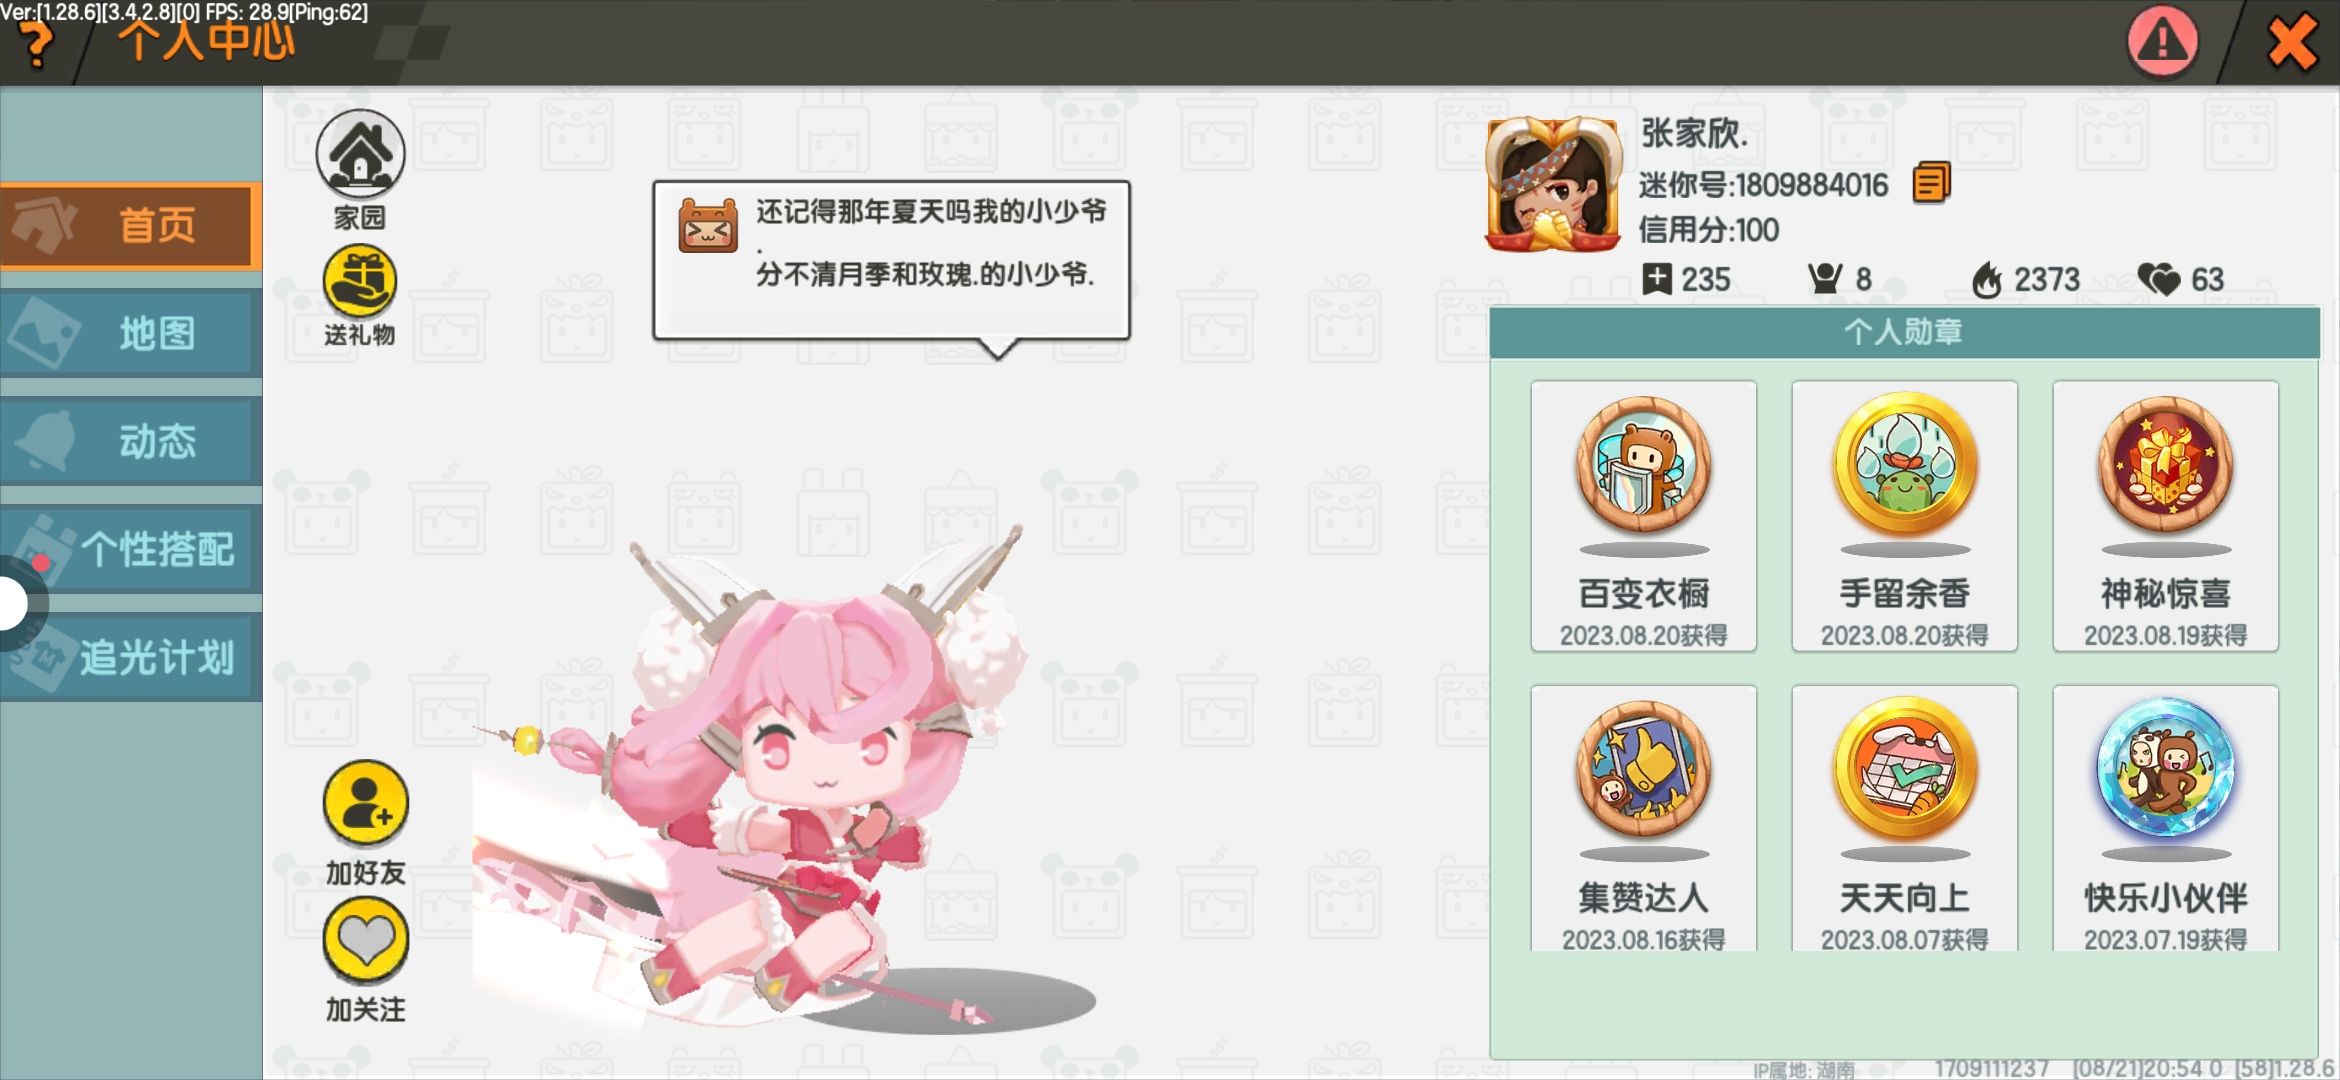
Task: View the 手留余香 medal
Action: pos(1904,516)
